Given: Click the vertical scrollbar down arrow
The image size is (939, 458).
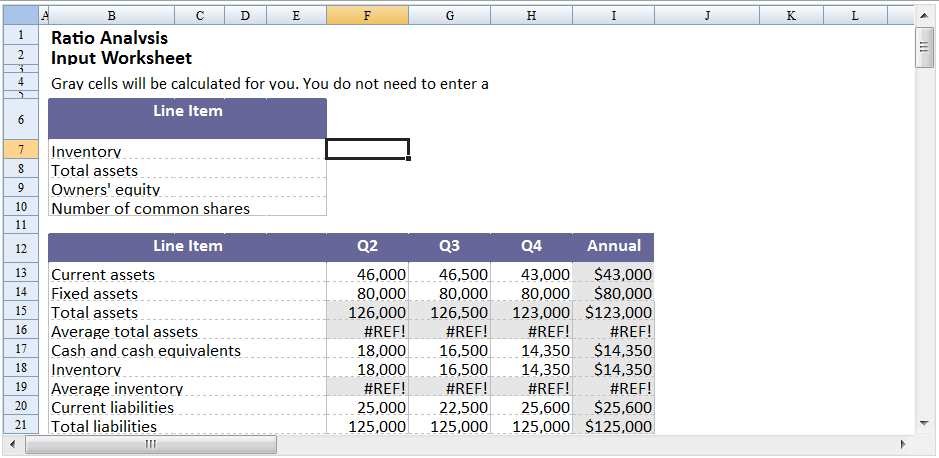Looking at the screenshot, I should coord(923,424).
